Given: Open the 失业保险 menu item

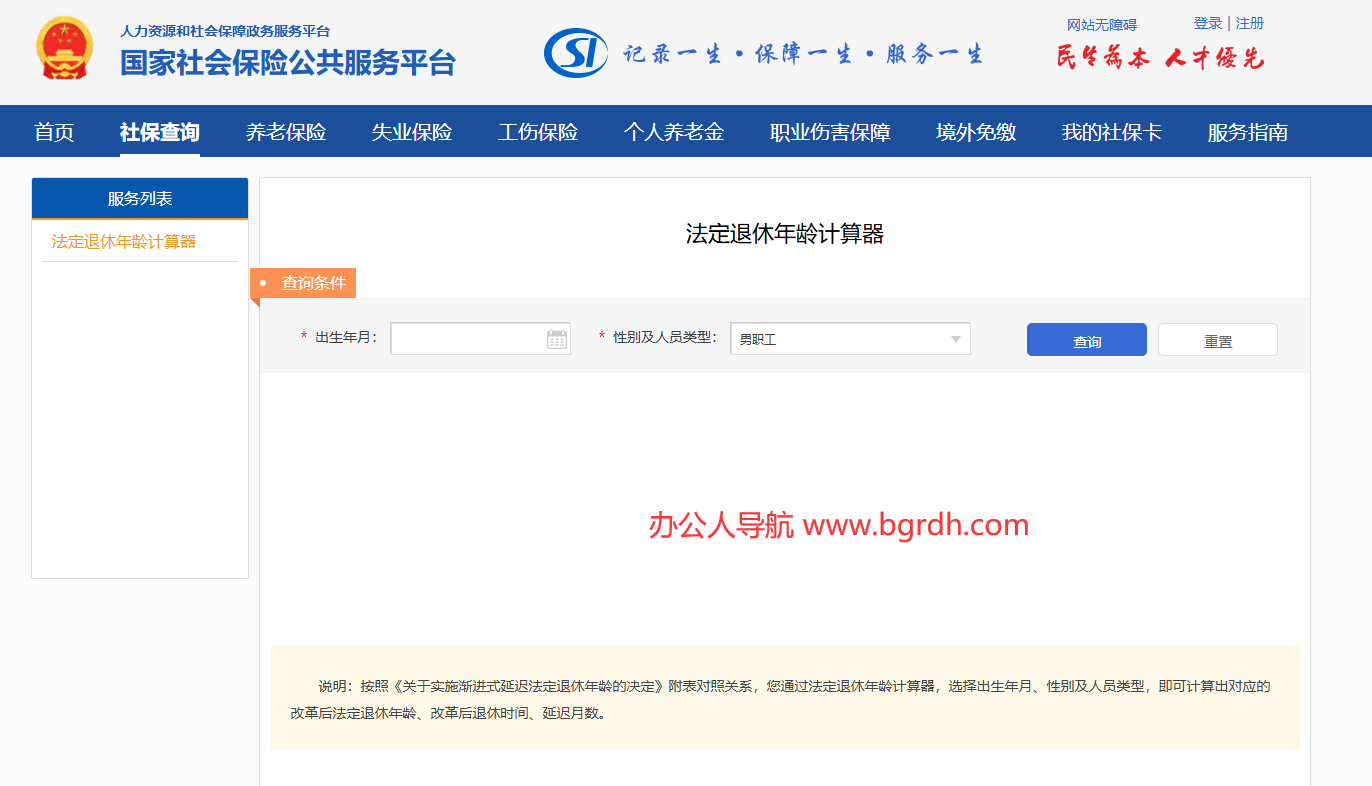Looking at the screenshot, I should (x=412, y=131).
